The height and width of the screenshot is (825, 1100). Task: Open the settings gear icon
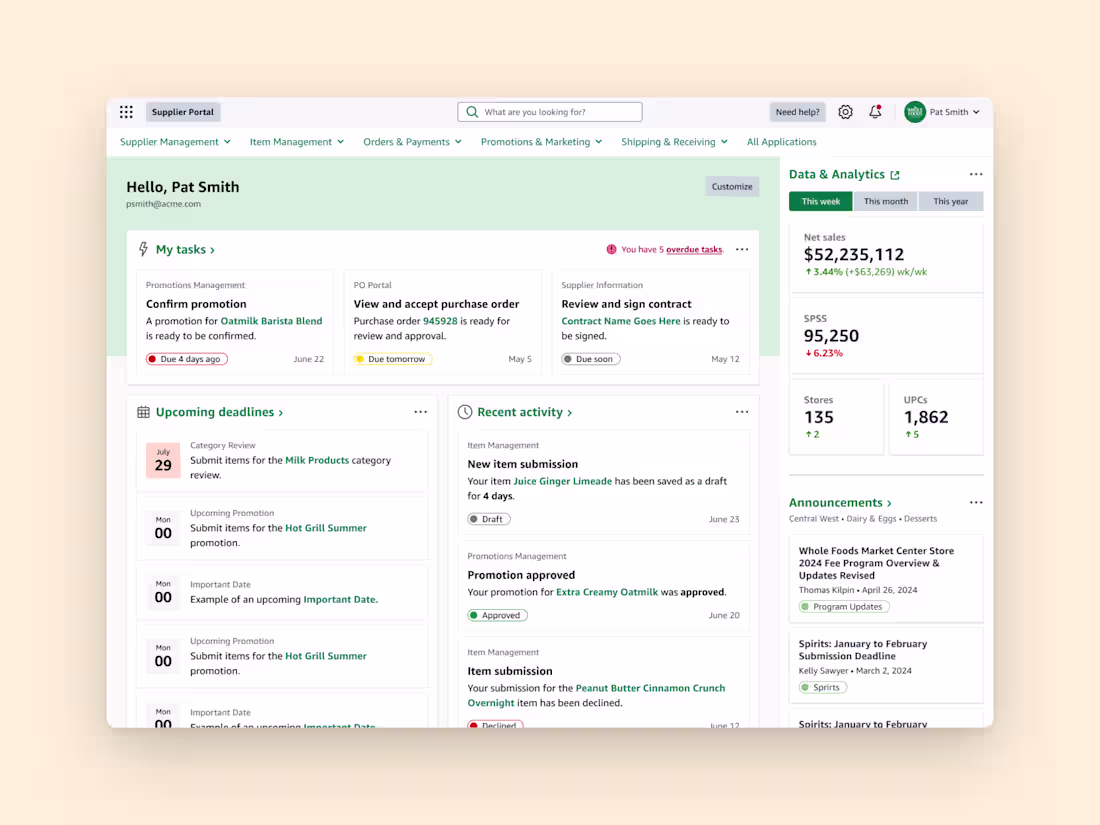click(x=845, y=111)
